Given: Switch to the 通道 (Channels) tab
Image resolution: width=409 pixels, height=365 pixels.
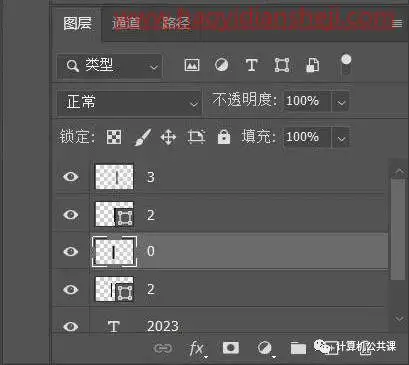Looking at the screenshot, I should pyautogui.click(x=126, y=23).
